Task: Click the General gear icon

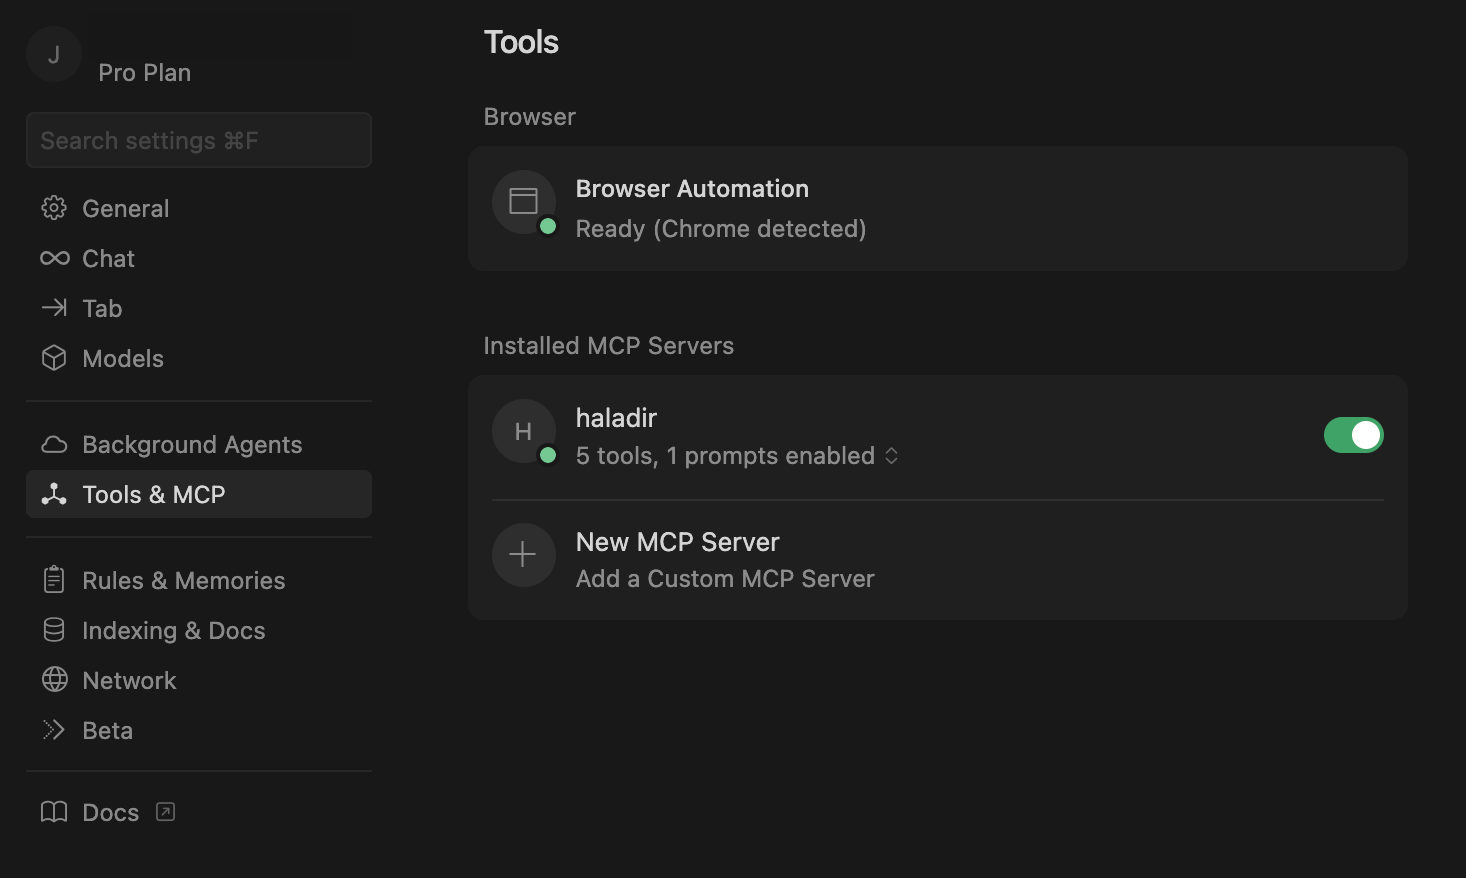Action: tap(54, 208)
